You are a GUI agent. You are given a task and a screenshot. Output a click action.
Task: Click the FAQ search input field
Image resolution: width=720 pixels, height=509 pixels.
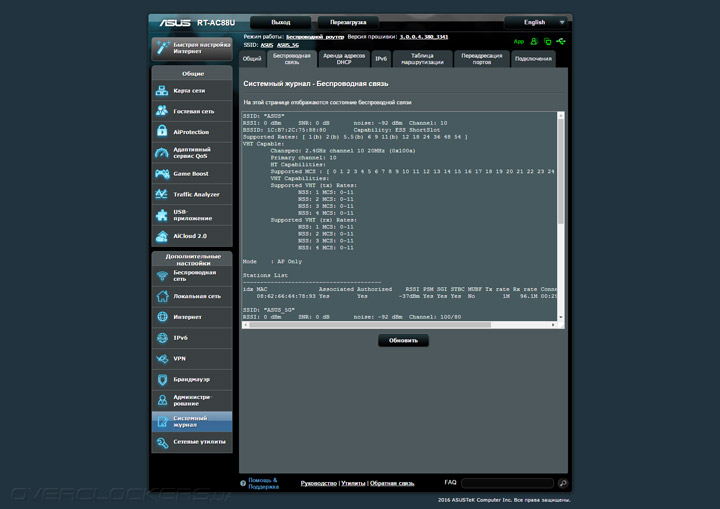(x=507, y=483)
